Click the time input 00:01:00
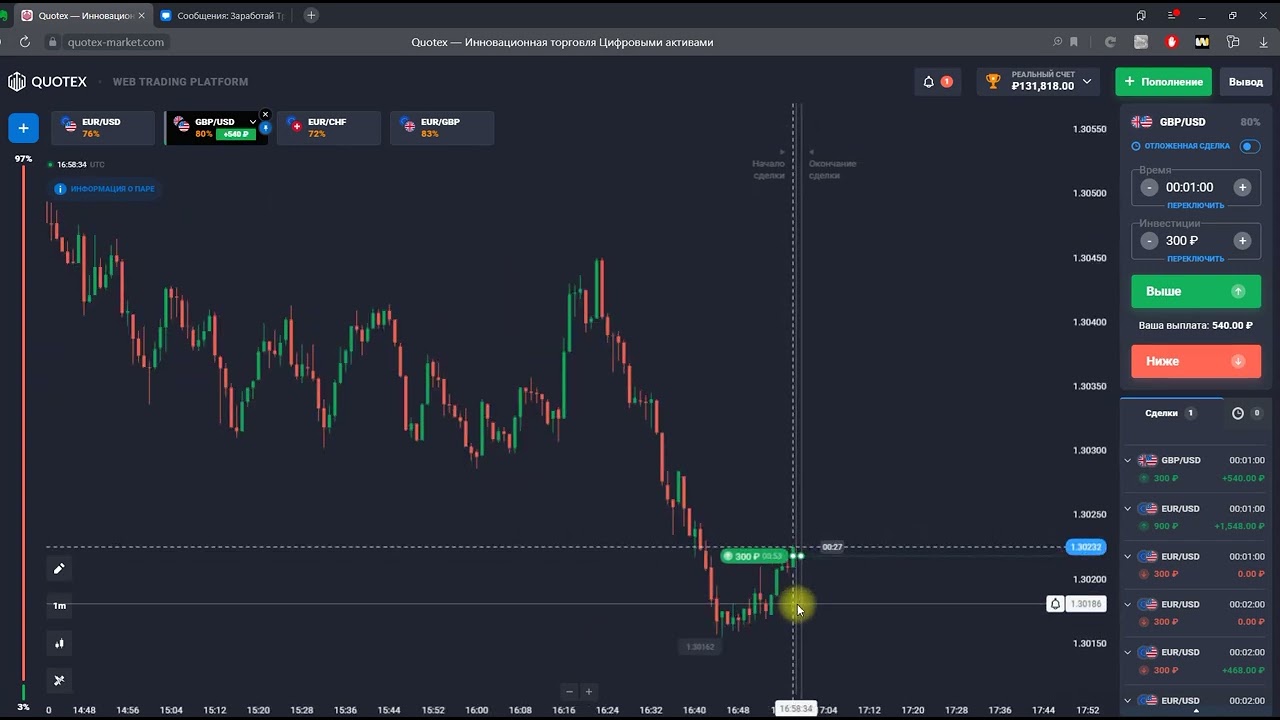This screenshot has height=720, width=1280. click(x=1190, y=187)
